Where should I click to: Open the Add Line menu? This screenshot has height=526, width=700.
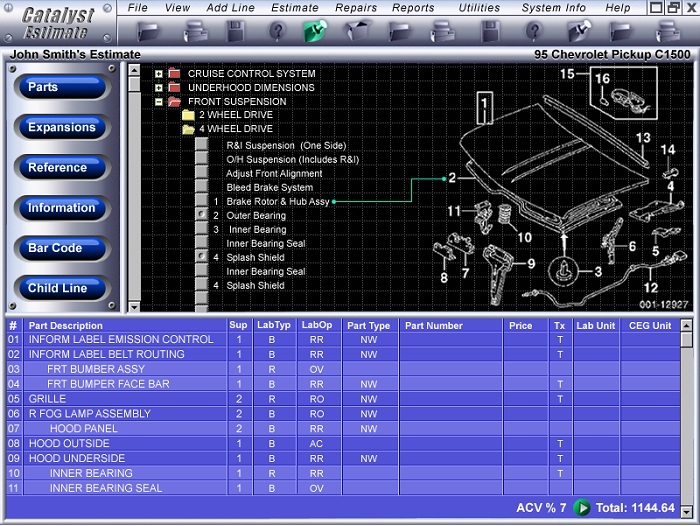tap(230, 8)
